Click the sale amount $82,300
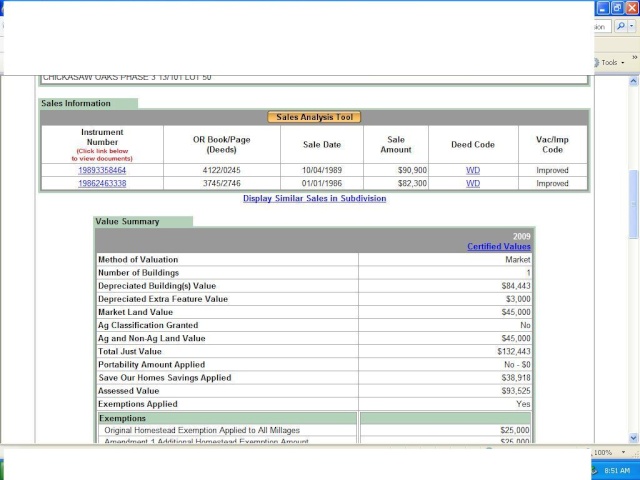 coord(412,183)
